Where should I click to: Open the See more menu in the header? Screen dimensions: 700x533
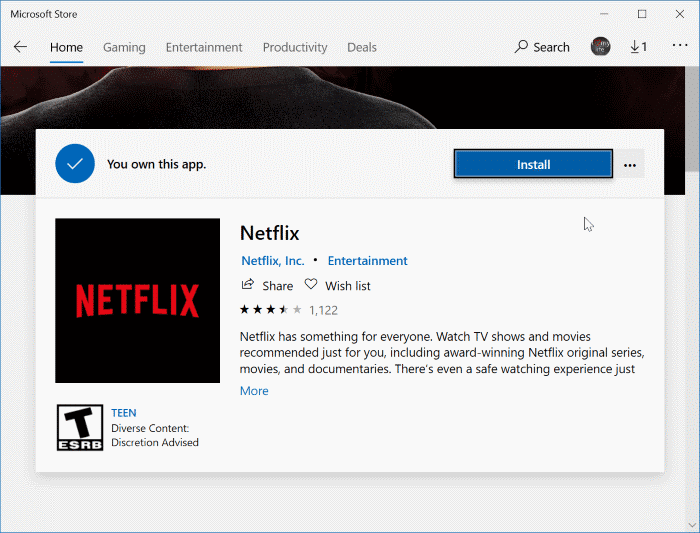[679, 46]
